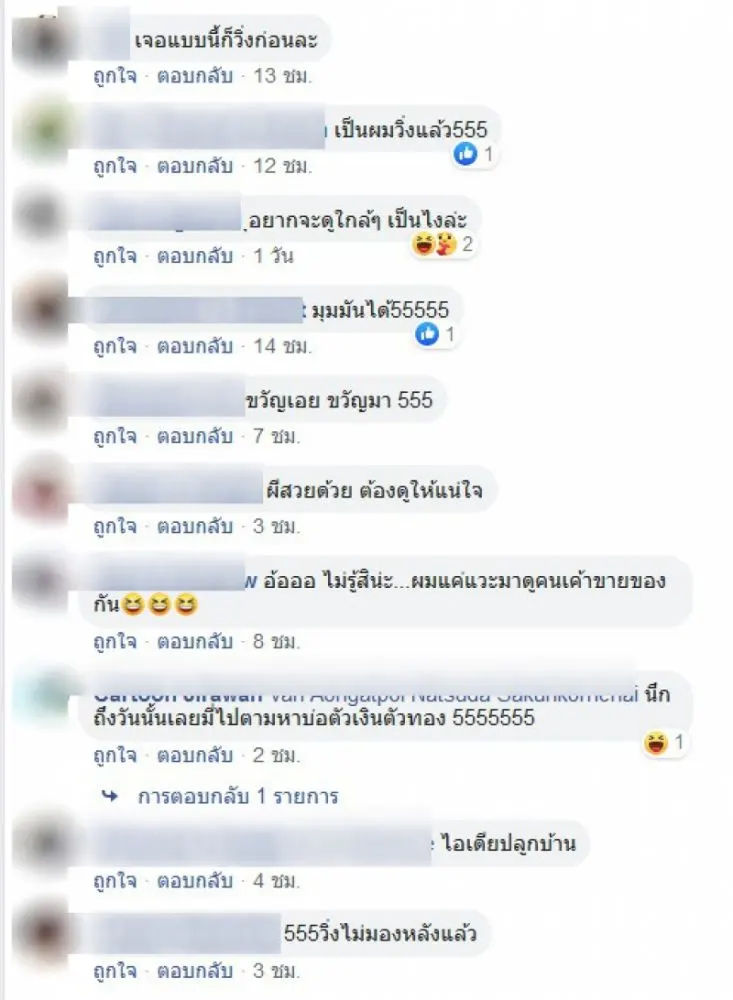The width and height of the screenshot is (733, 1000).
Task: Reply to ไอเดียปลูกบ้าน comment
Action: click(195, 881)
